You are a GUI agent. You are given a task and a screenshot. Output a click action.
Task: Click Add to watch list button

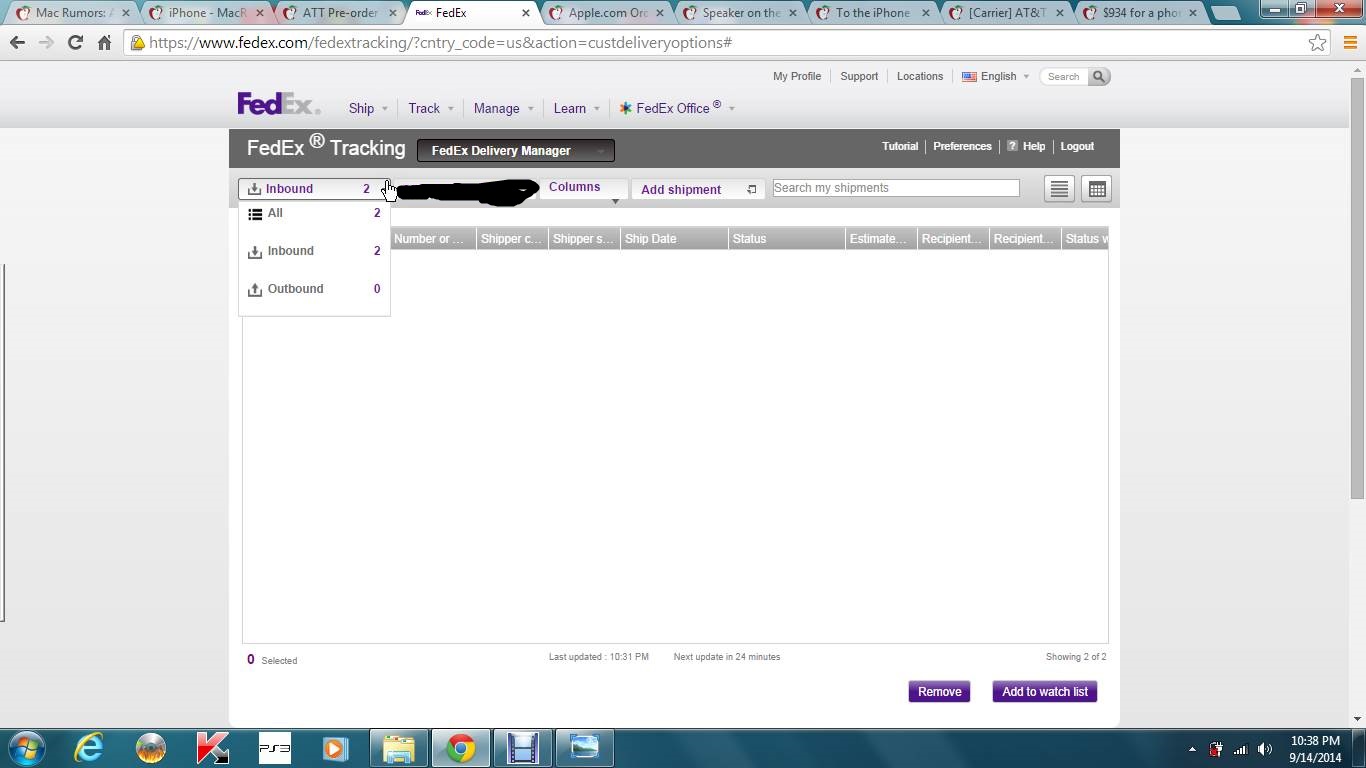1044,692
